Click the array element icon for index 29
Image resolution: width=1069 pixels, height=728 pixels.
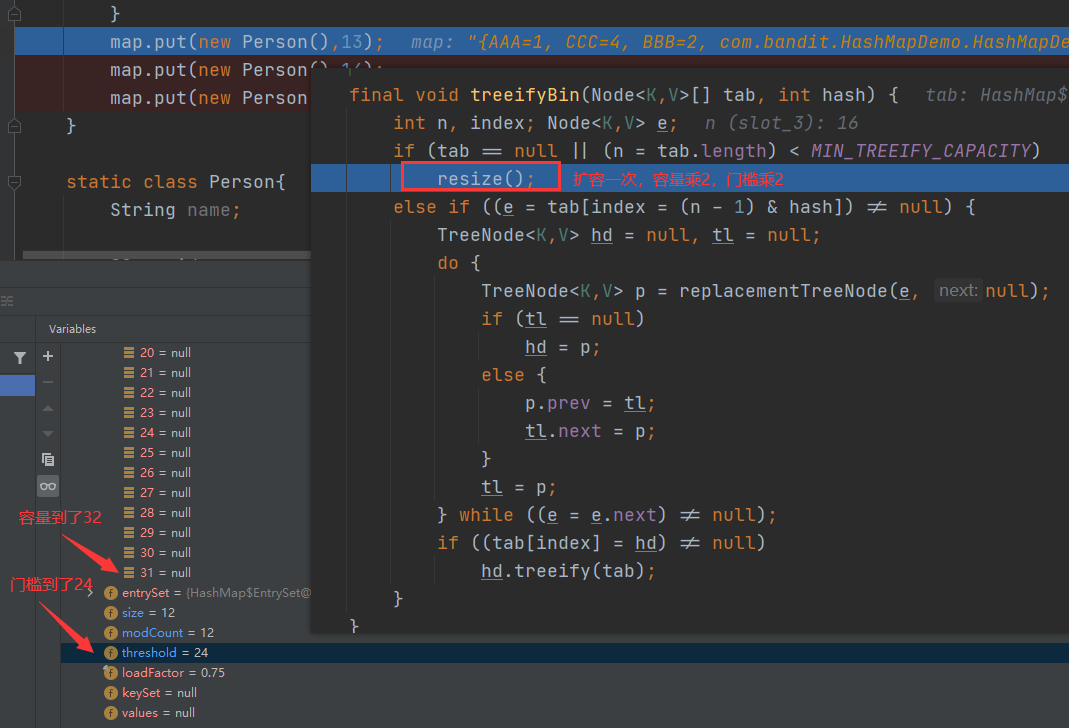(129, 532)
